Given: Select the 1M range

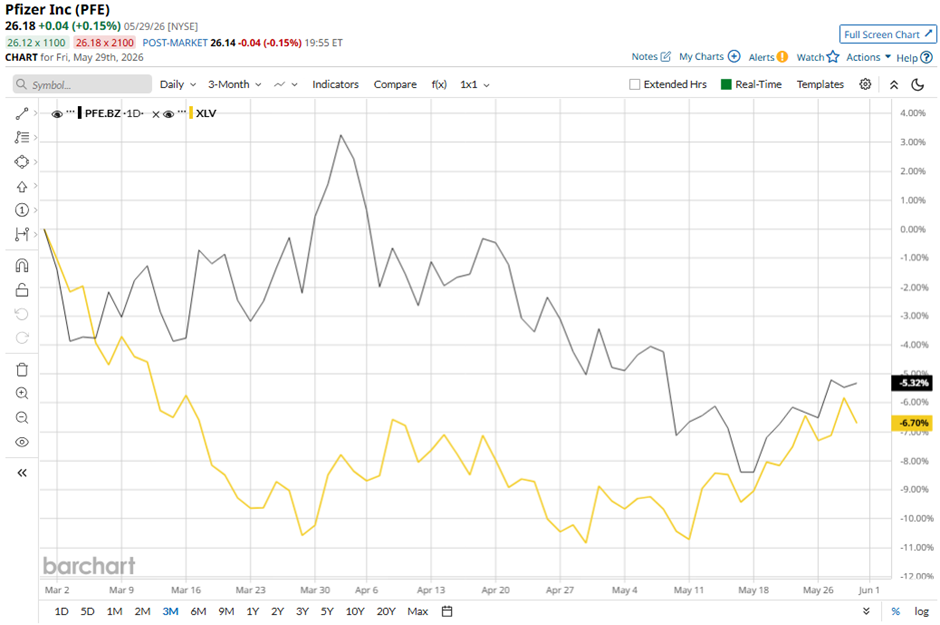Looking at the screenshot, I should pyautogui.click(x=115, y=611).
